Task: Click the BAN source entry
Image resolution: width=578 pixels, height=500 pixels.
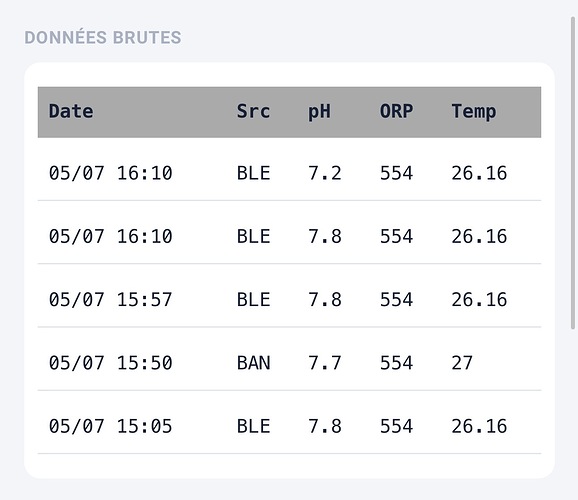Action: pos(253,363)
